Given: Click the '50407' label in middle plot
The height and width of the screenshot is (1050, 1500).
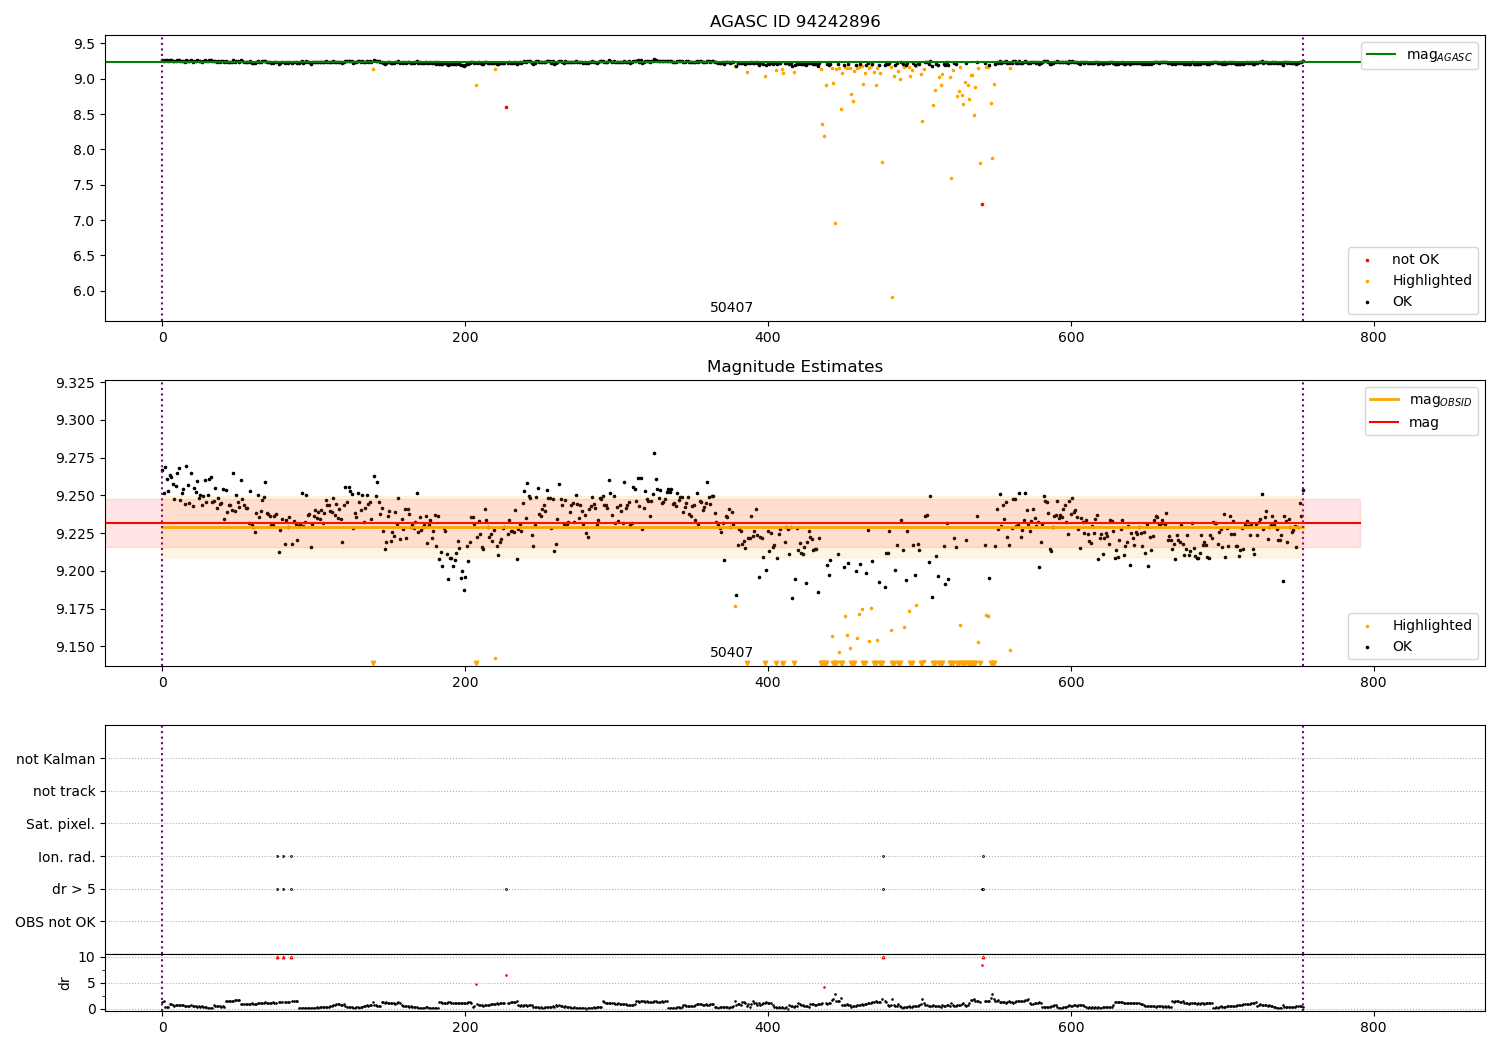Looking at the screenshot, I should (731, 653).
